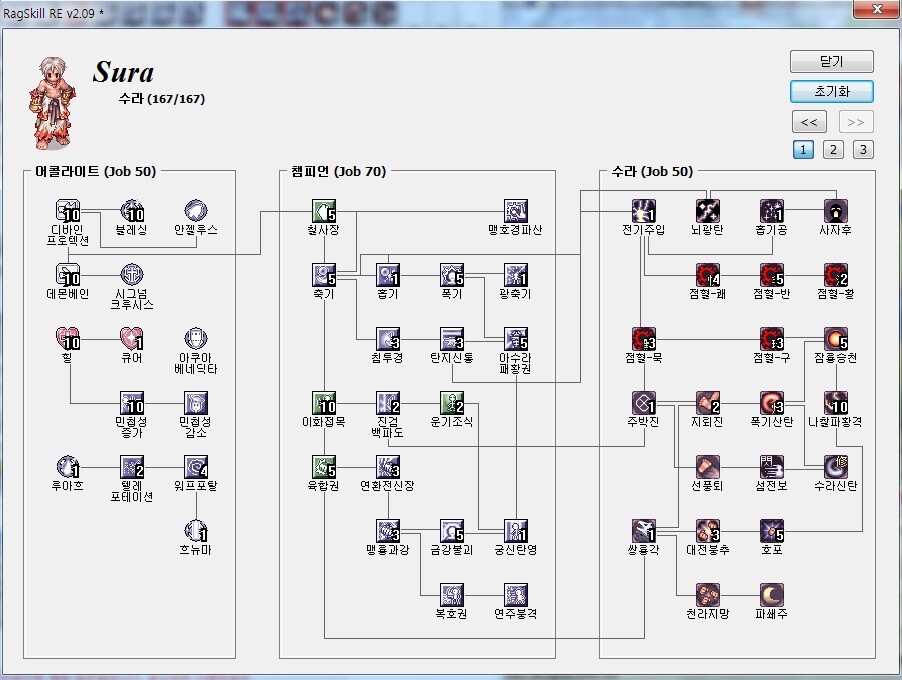The image size is (902, 680).
Task: Click the 디바인 프로텍션 skill icon
Action: [69, 211]
